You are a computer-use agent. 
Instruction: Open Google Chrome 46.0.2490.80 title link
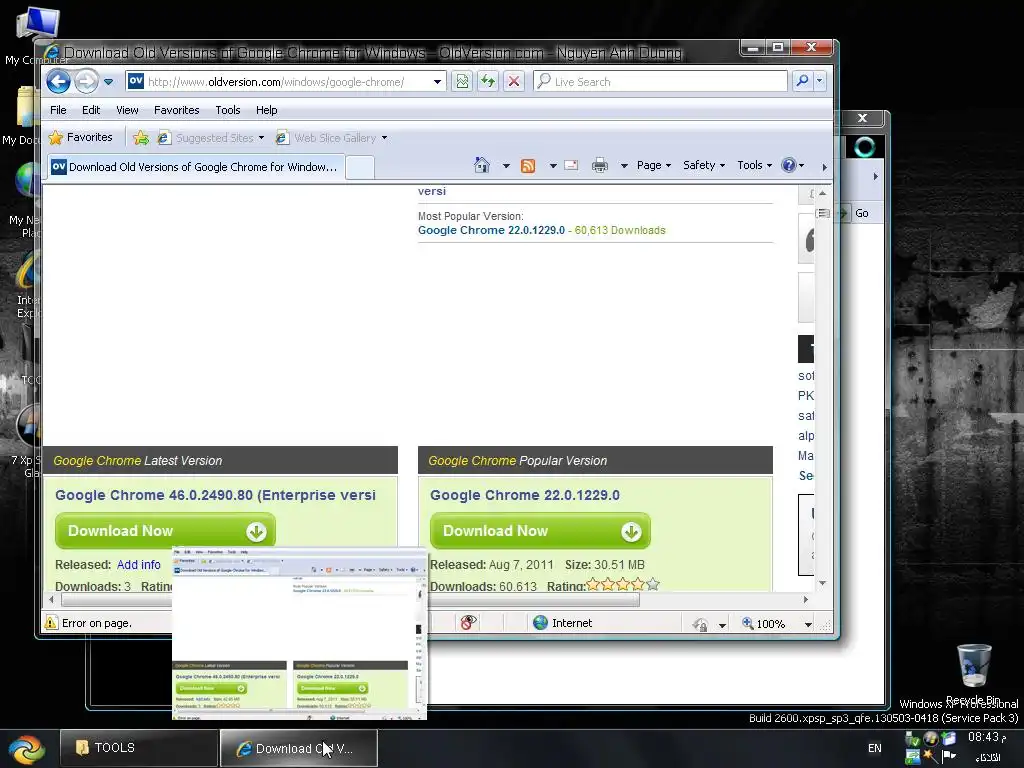tap(216, 495)
